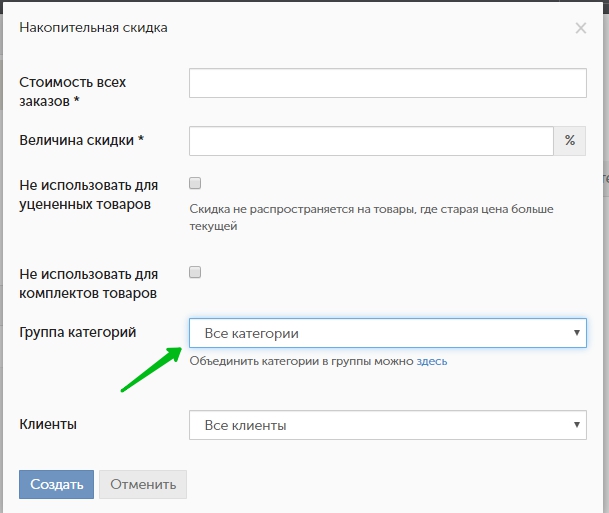Click the arrow of Группа категорий select
The height and width of the screenshot is (513, 609).
[x=576, y=333]
